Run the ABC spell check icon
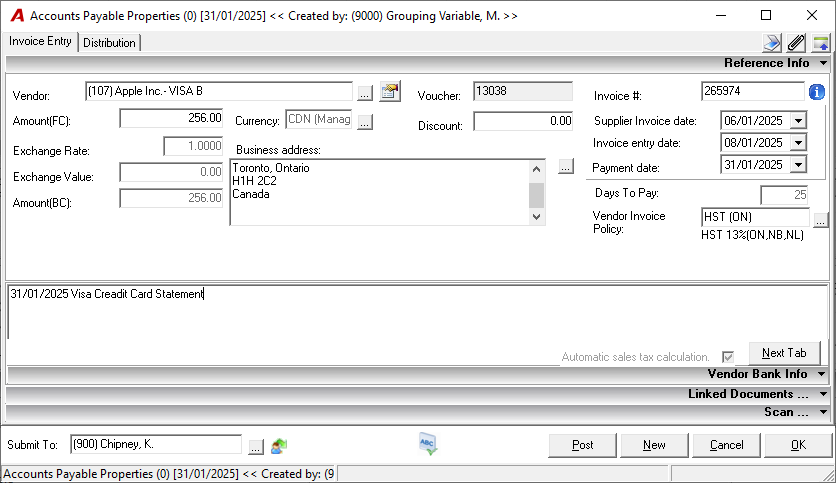836x483 pixels. (428, 444)
